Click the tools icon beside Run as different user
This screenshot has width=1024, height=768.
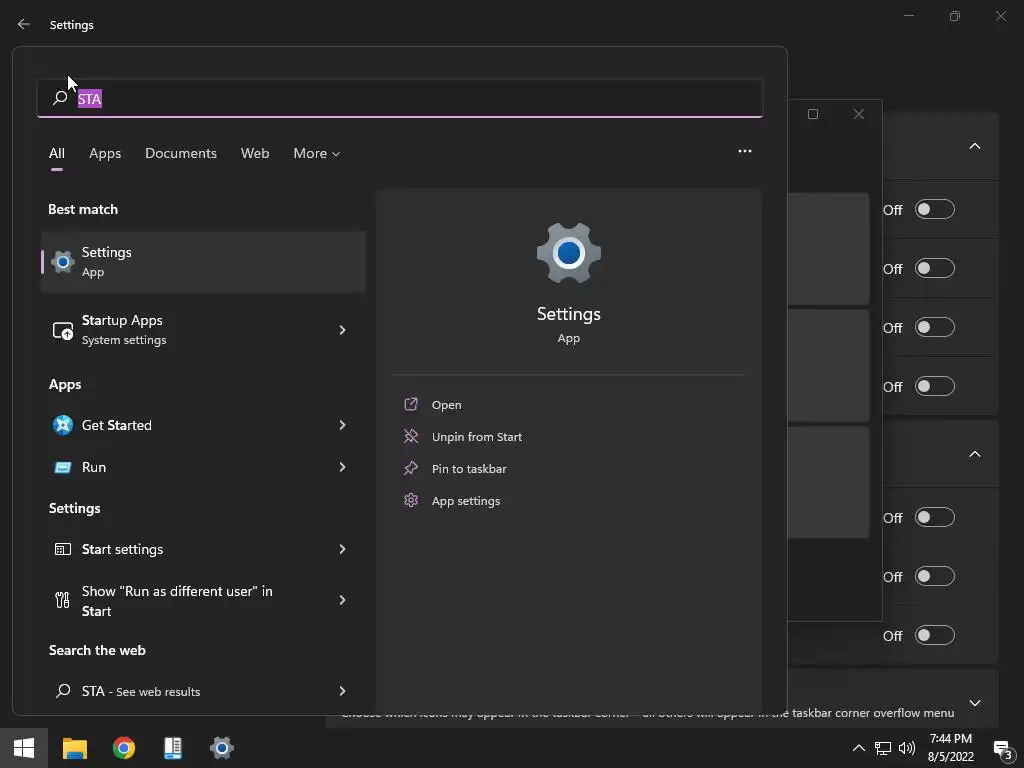pyautogui.click(x=63, y=600)
